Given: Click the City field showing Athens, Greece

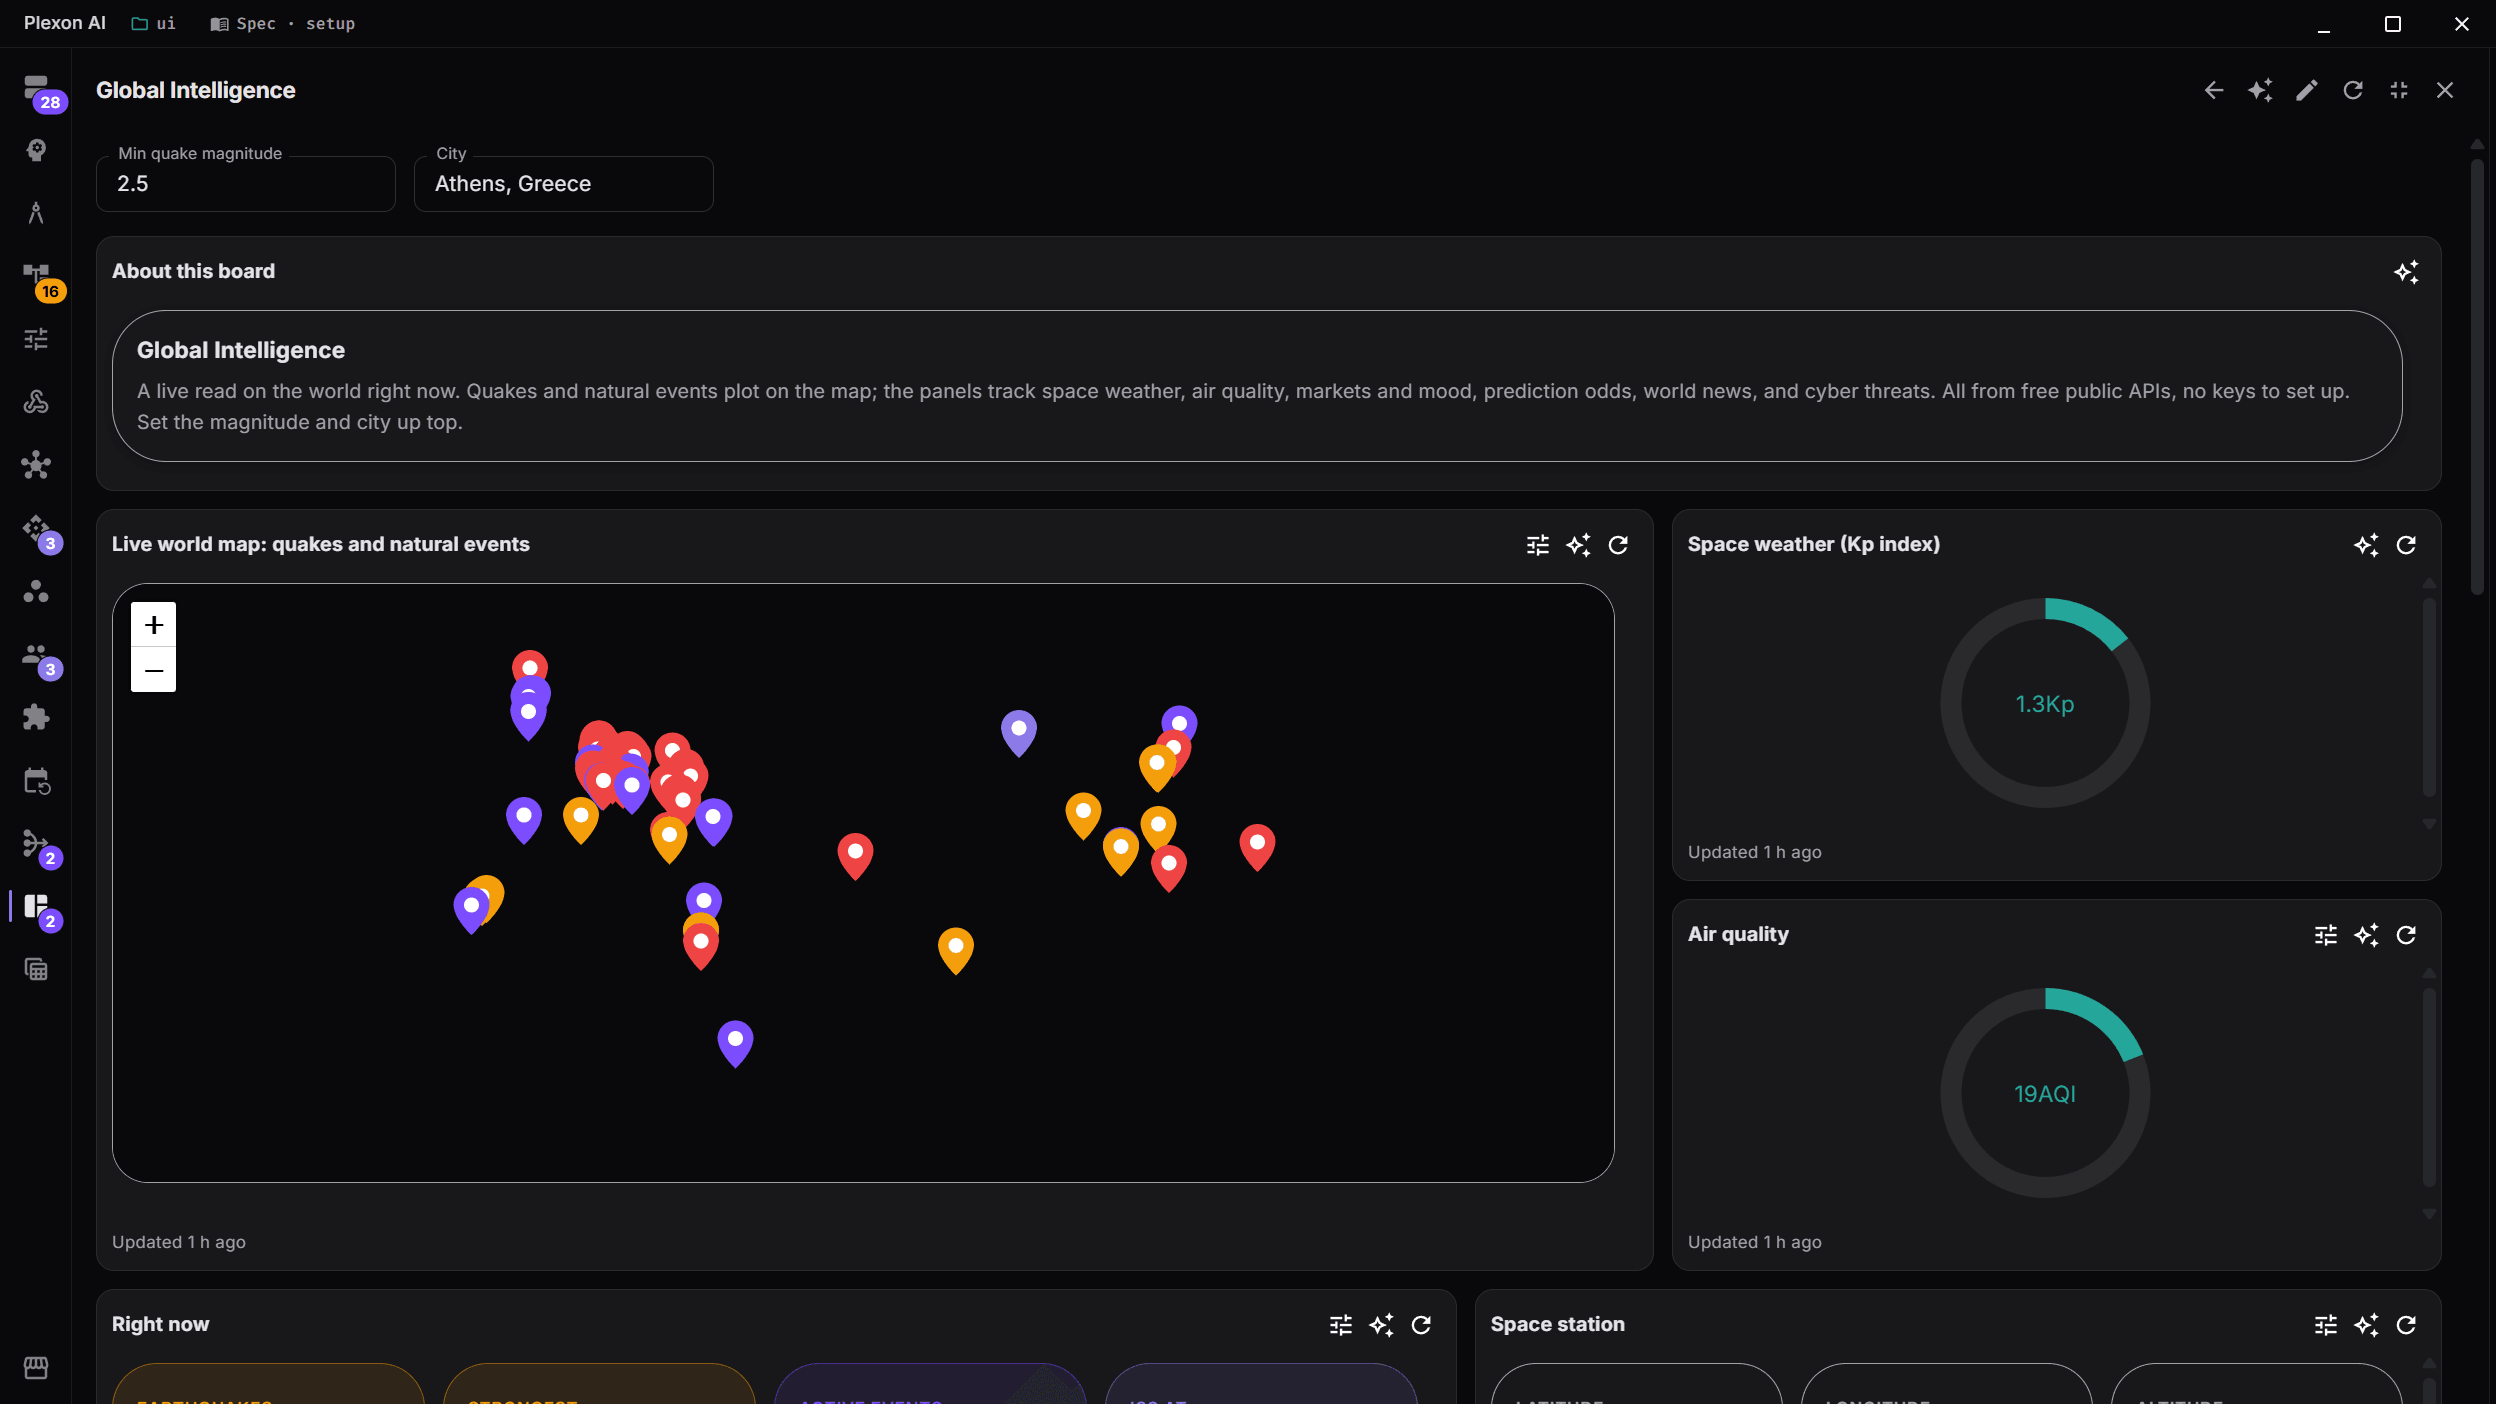Looking at the screenshot, I should 564,183.
